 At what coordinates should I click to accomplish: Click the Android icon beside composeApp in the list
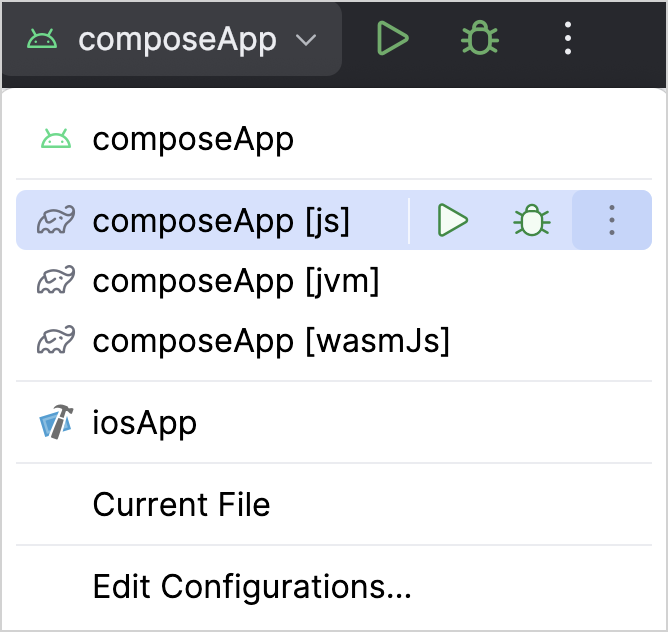[56, 139]
